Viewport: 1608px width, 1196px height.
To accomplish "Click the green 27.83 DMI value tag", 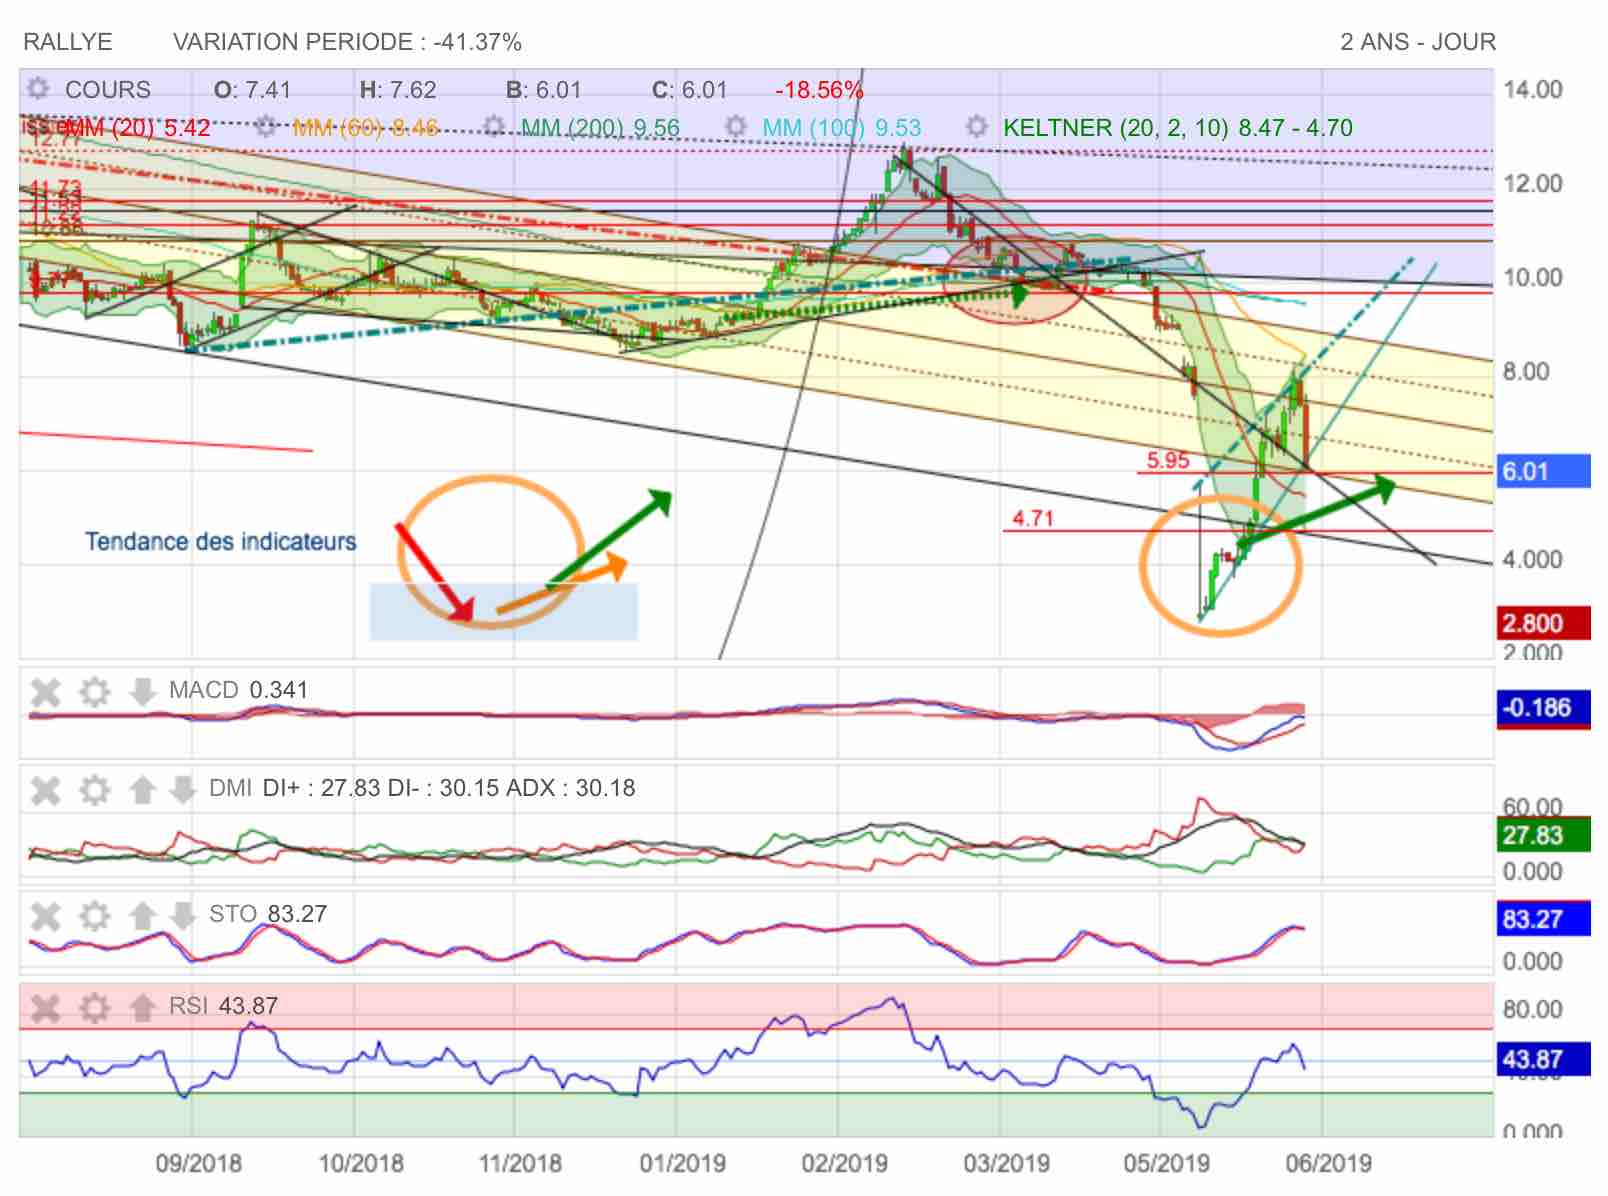I will 1543,835.
